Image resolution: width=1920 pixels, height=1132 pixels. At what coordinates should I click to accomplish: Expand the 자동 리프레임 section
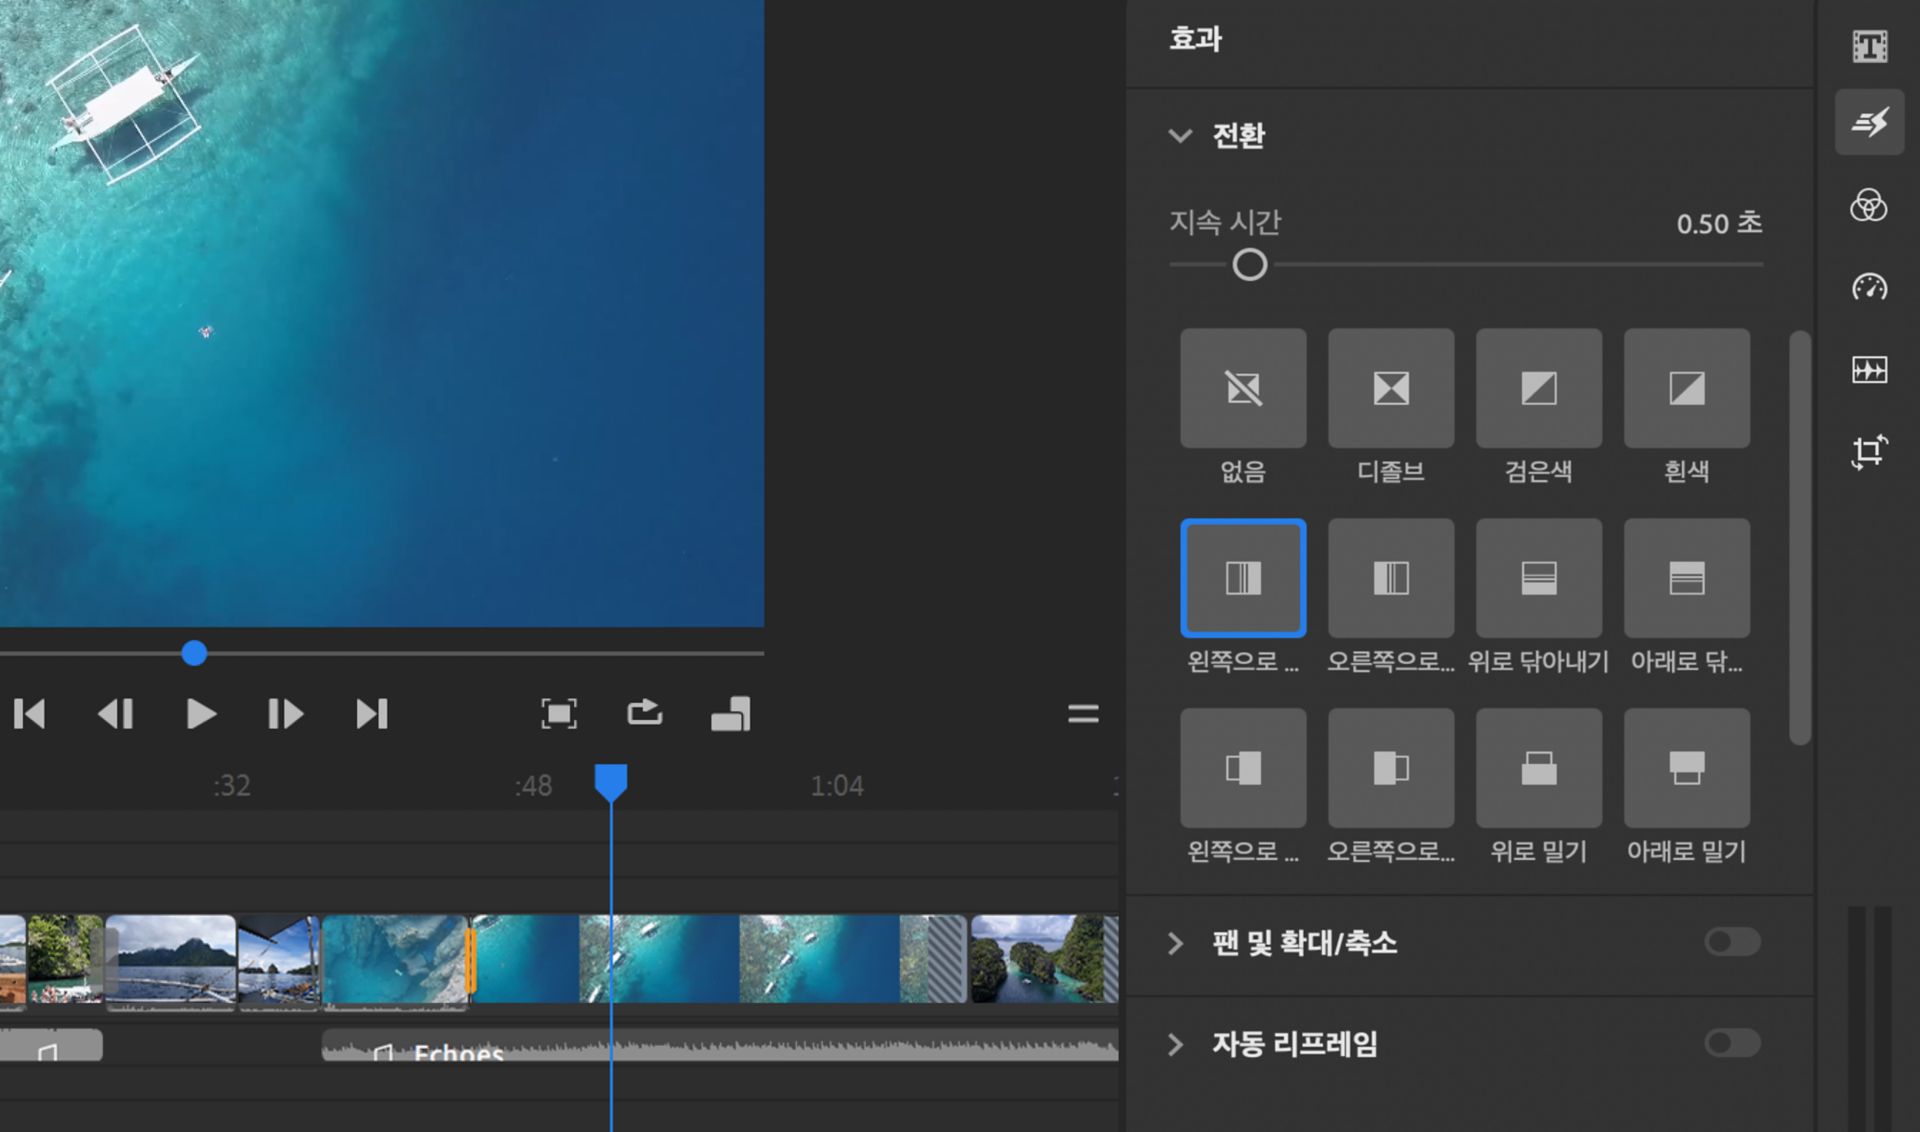click(x=1175, y=1043)
